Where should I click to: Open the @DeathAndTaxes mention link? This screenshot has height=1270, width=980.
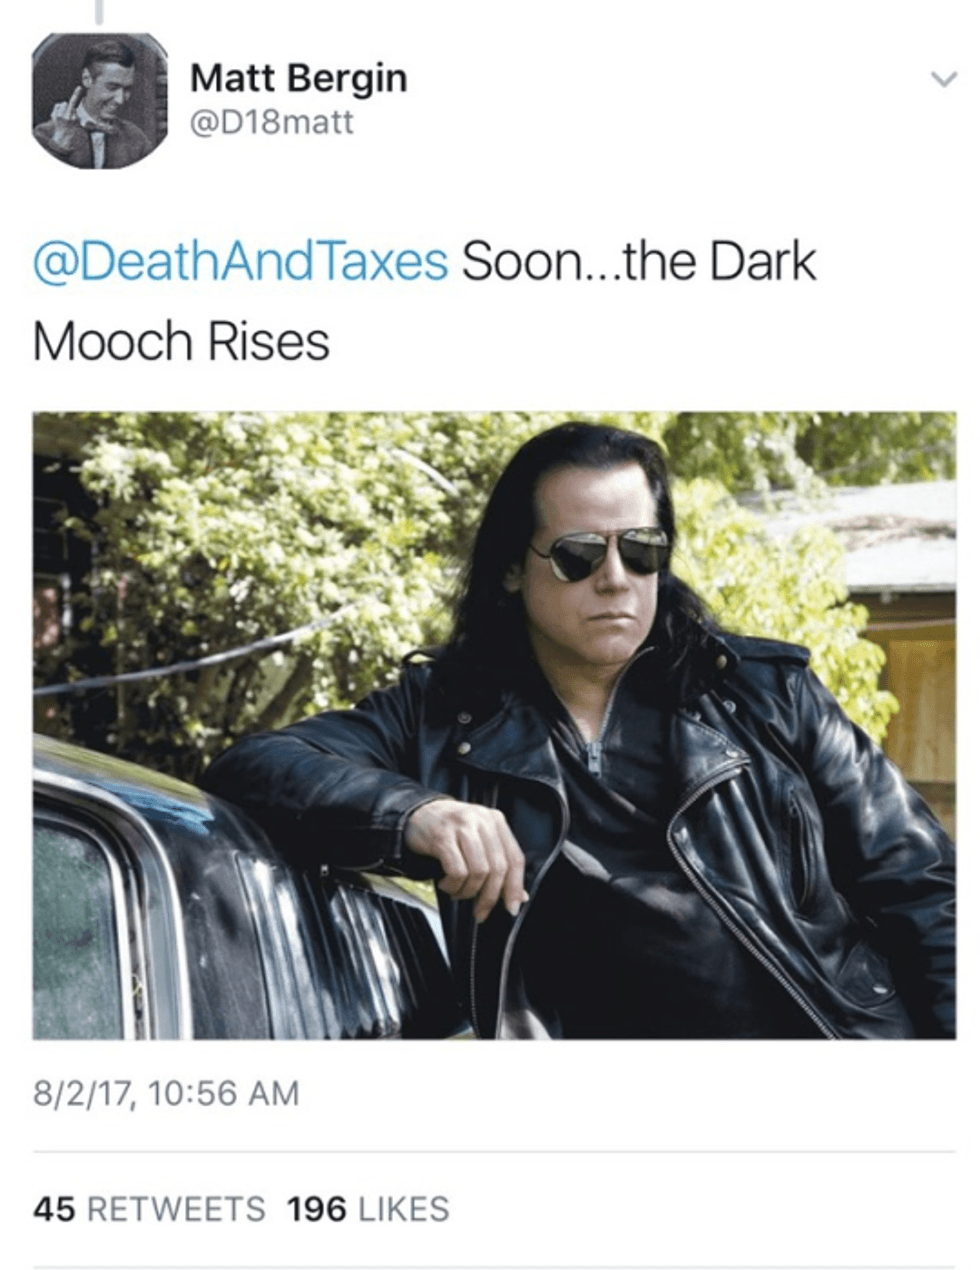point(240,262)
